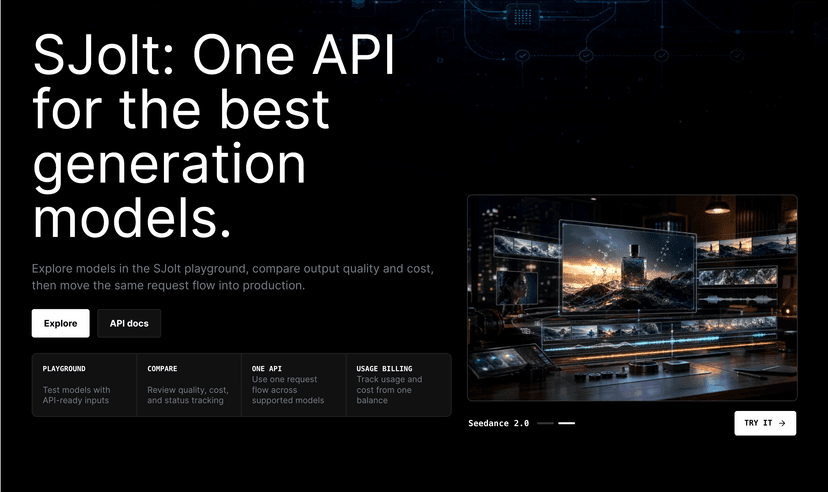Click 'Track usage and cost from one balance' text
The height and width of the screenshot is (492, 828).
pos(389,390)
